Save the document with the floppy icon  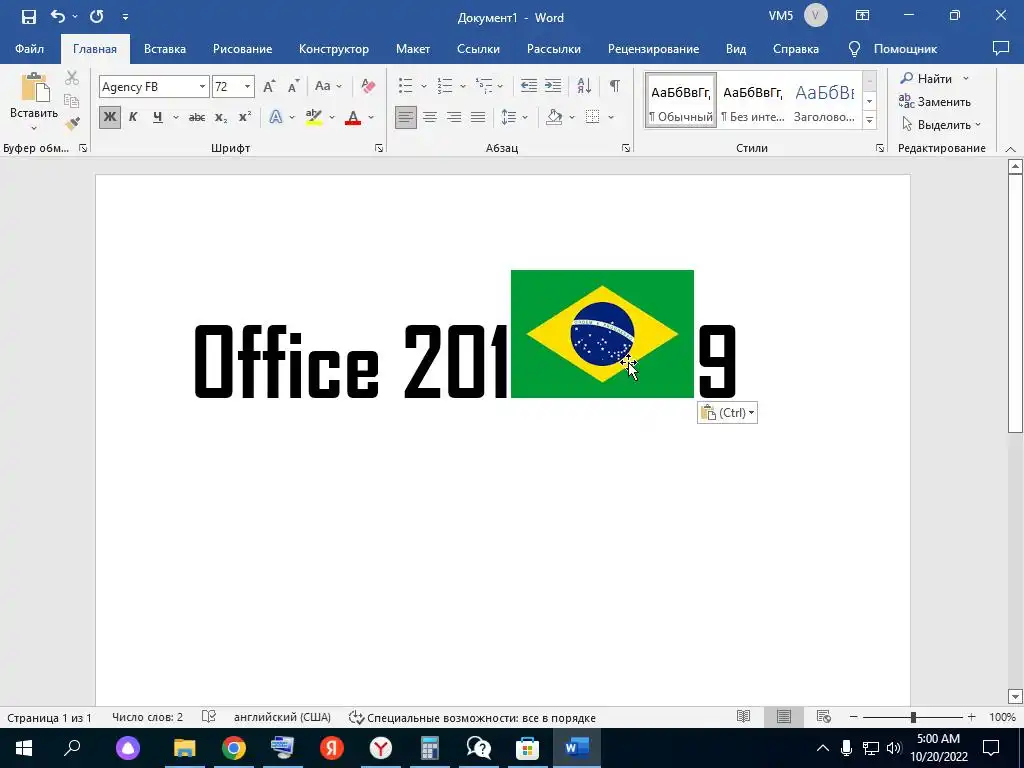pyautogui.click(x=29, y=16)
